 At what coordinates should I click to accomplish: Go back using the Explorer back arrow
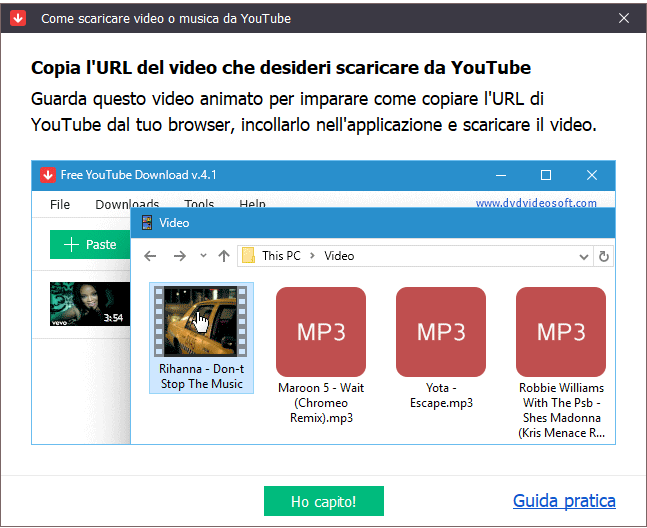coord(150,256)
